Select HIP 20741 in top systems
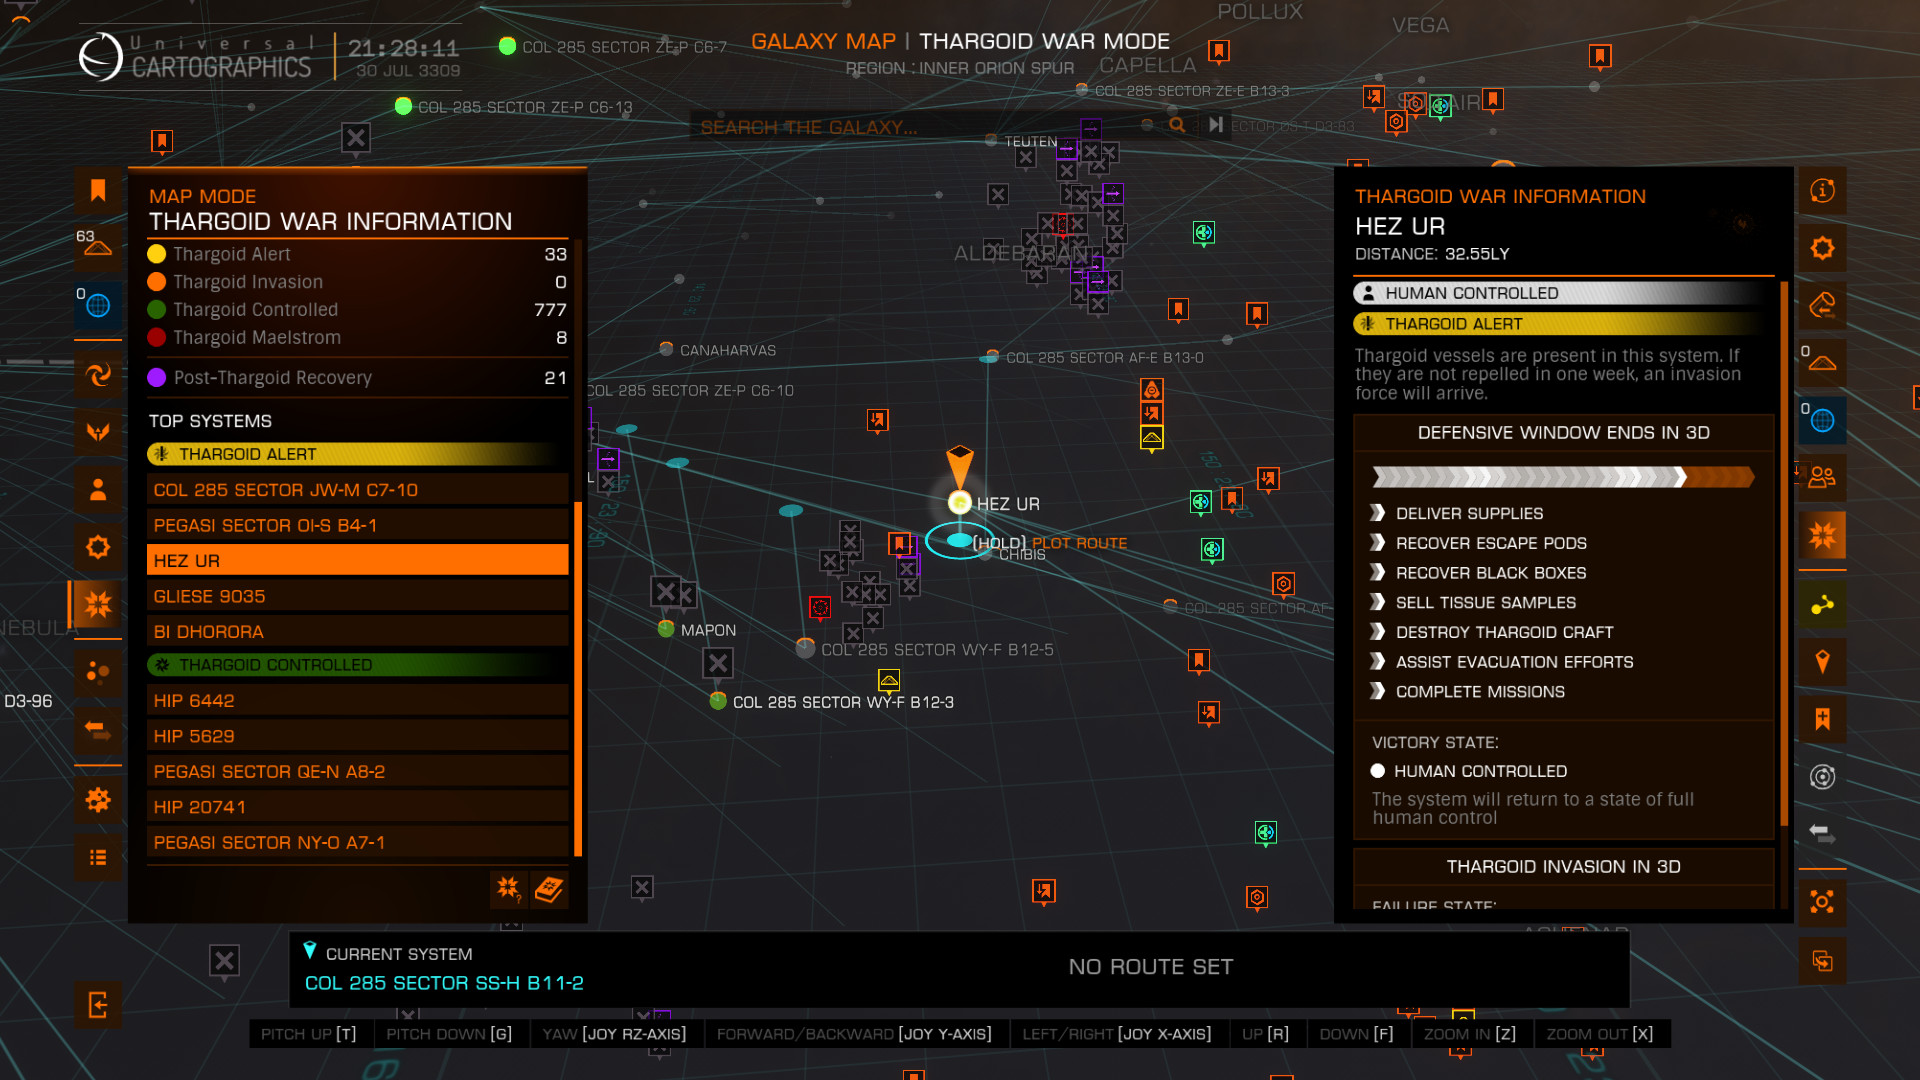Screen dimensions: 1920x1080 (357, 807)
